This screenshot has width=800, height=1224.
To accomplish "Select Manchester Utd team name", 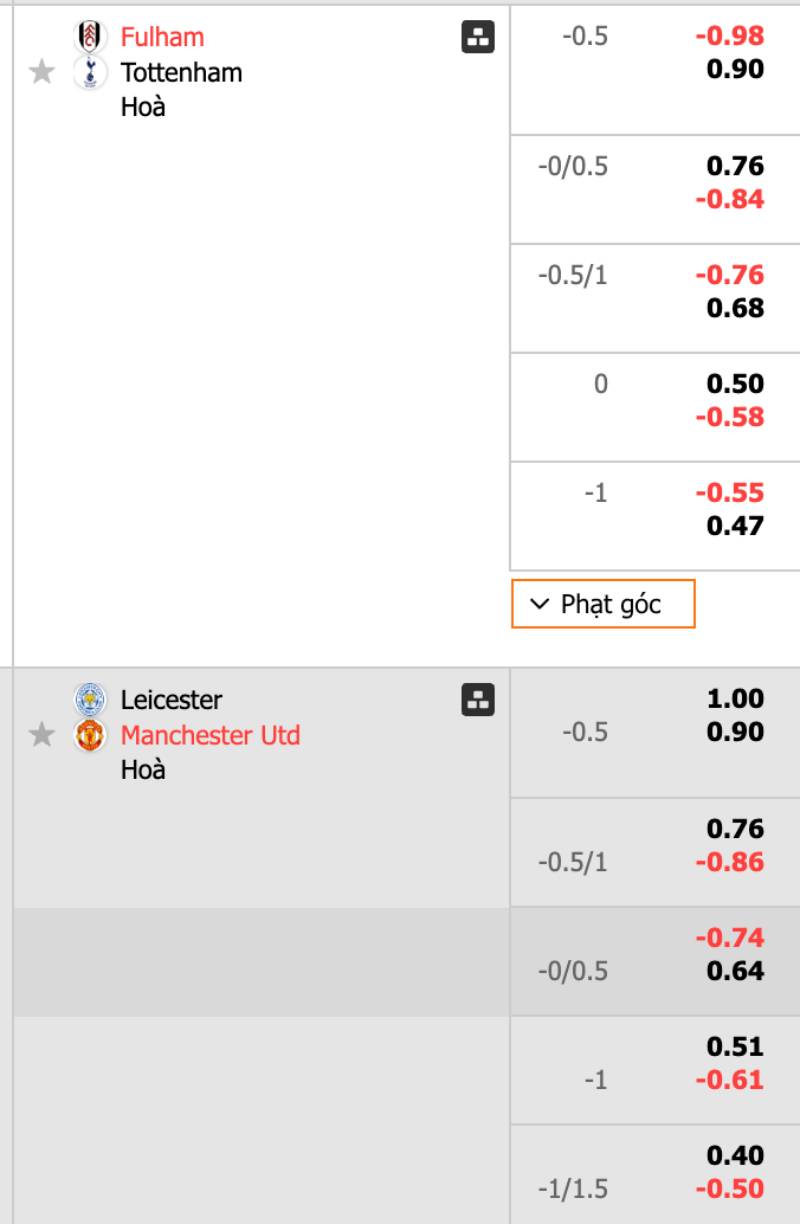I will tap(210, 735).
